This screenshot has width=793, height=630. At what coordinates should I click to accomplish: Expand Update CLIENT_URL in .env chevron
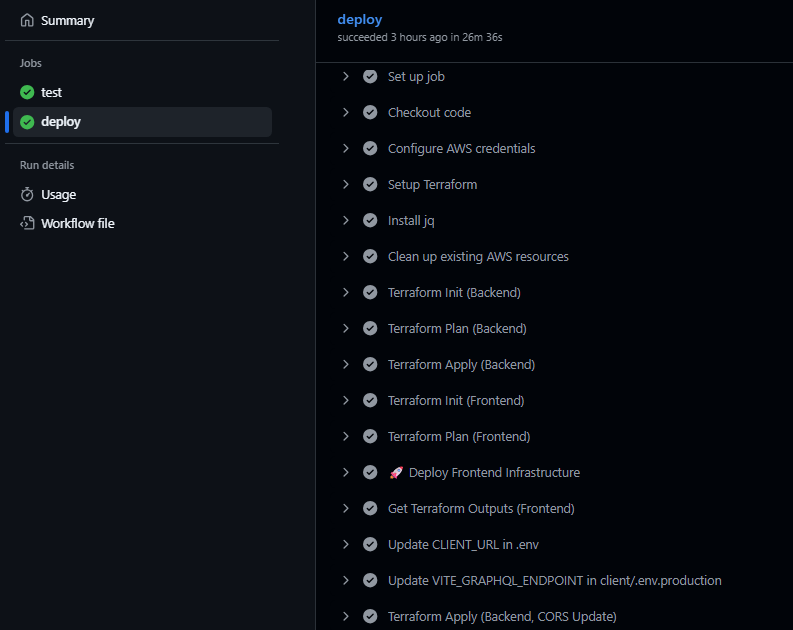point(346,544)
